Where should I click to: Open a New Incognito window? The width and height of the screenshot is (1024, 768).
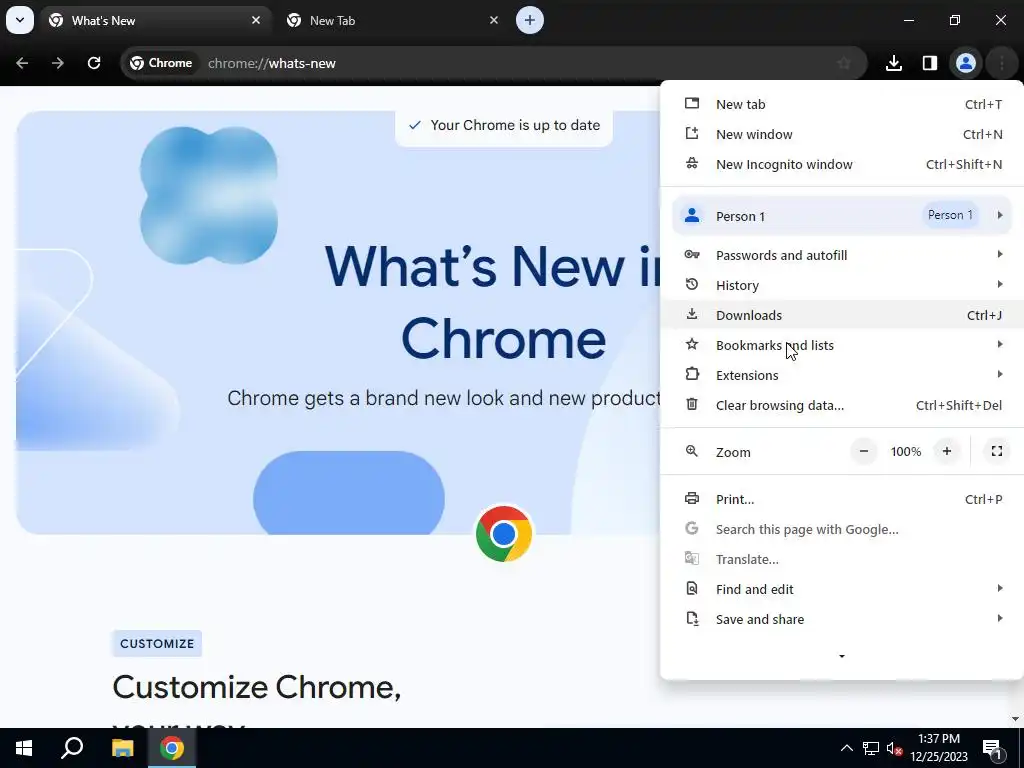click(x=842, y=165)
